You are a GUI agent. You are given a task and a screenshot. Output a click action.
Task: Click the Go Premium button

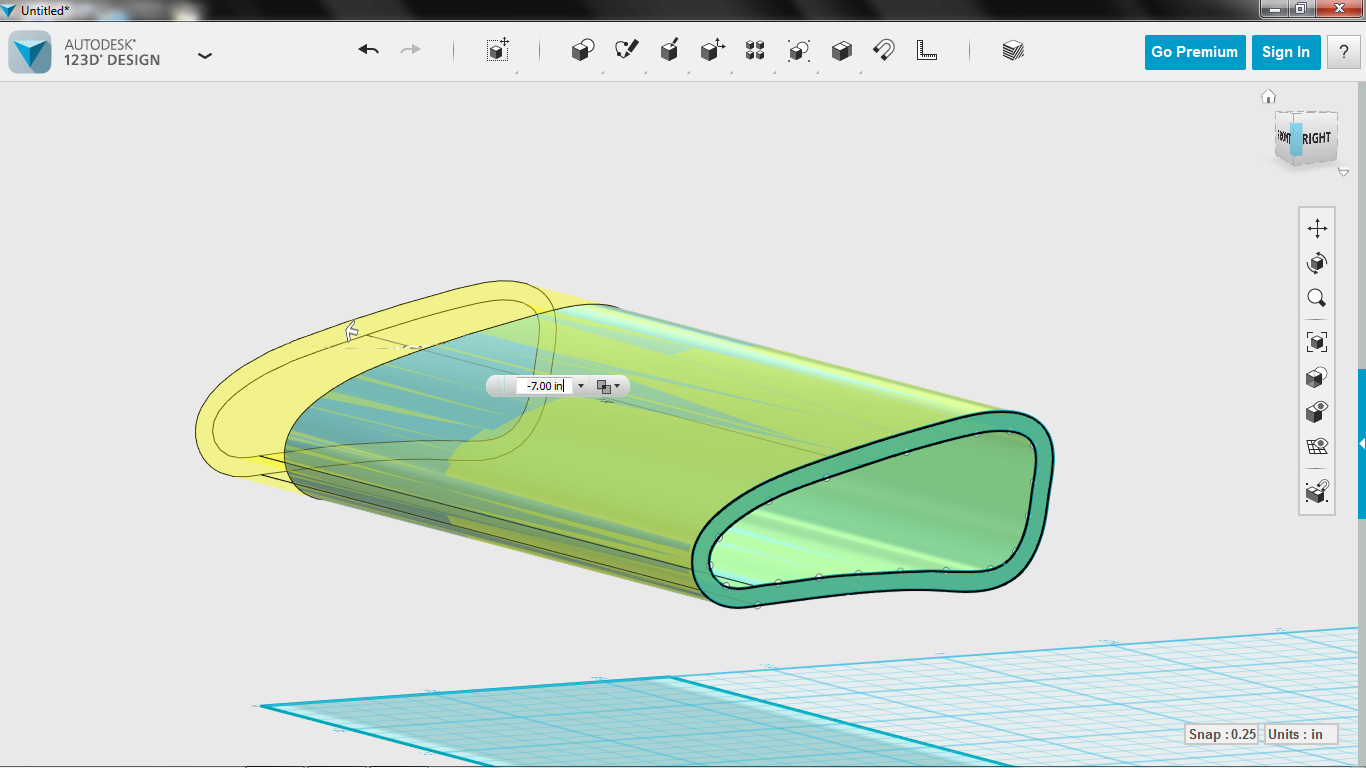coord(1194,52)
